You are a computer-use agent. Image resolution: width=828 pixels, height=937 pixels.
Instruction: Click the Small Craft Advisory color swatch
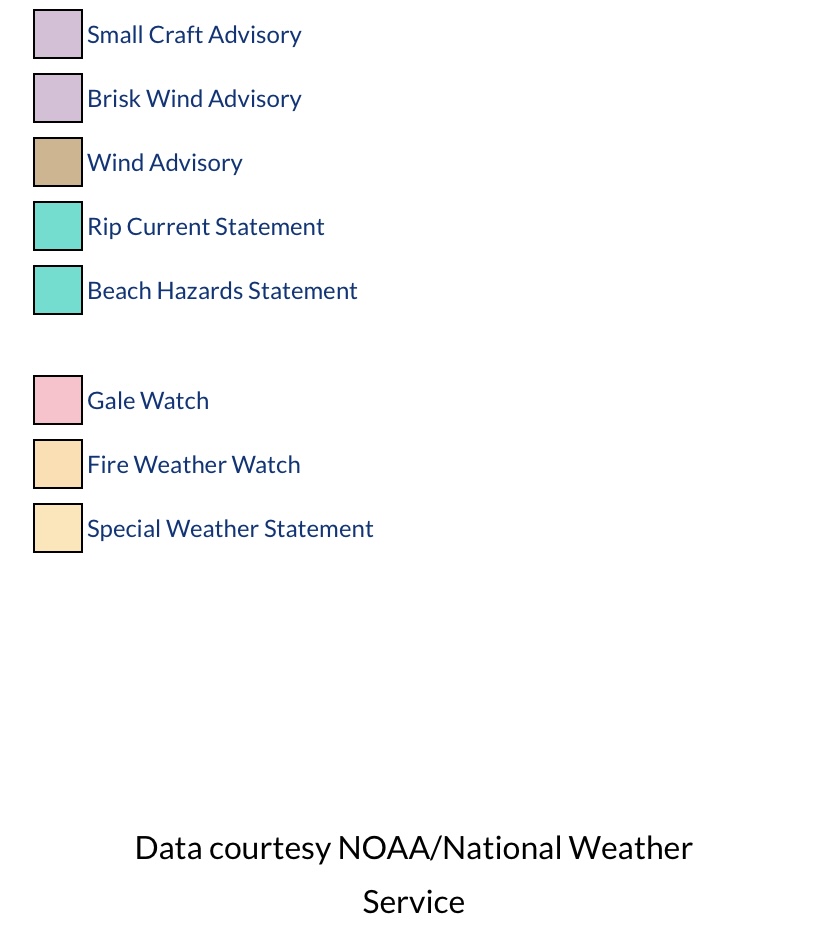pyautogui.click(x=58, y=34)
